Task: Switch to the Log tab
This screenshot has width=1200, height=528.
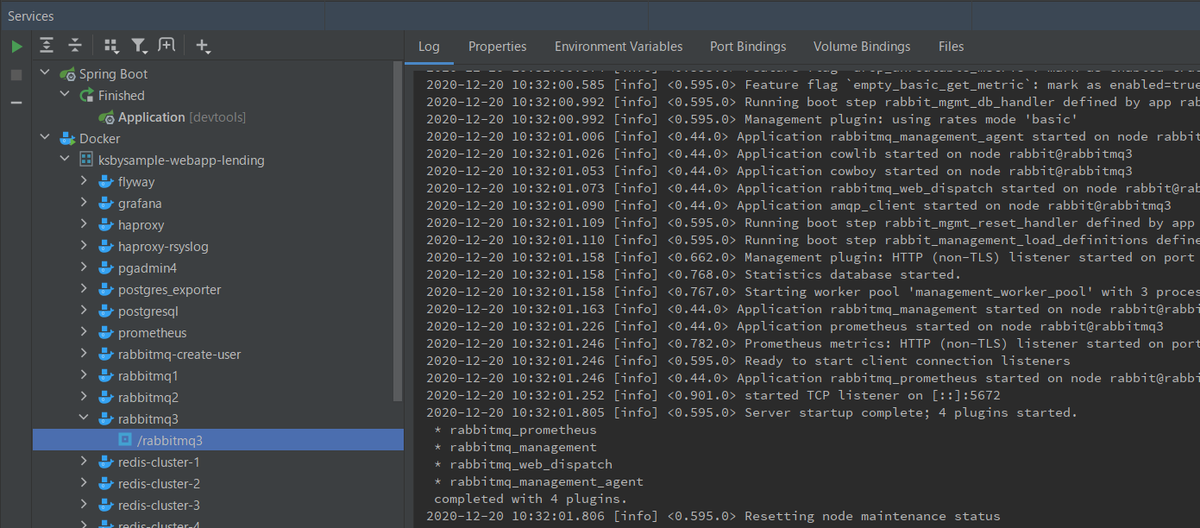Action: coord(428,46)
